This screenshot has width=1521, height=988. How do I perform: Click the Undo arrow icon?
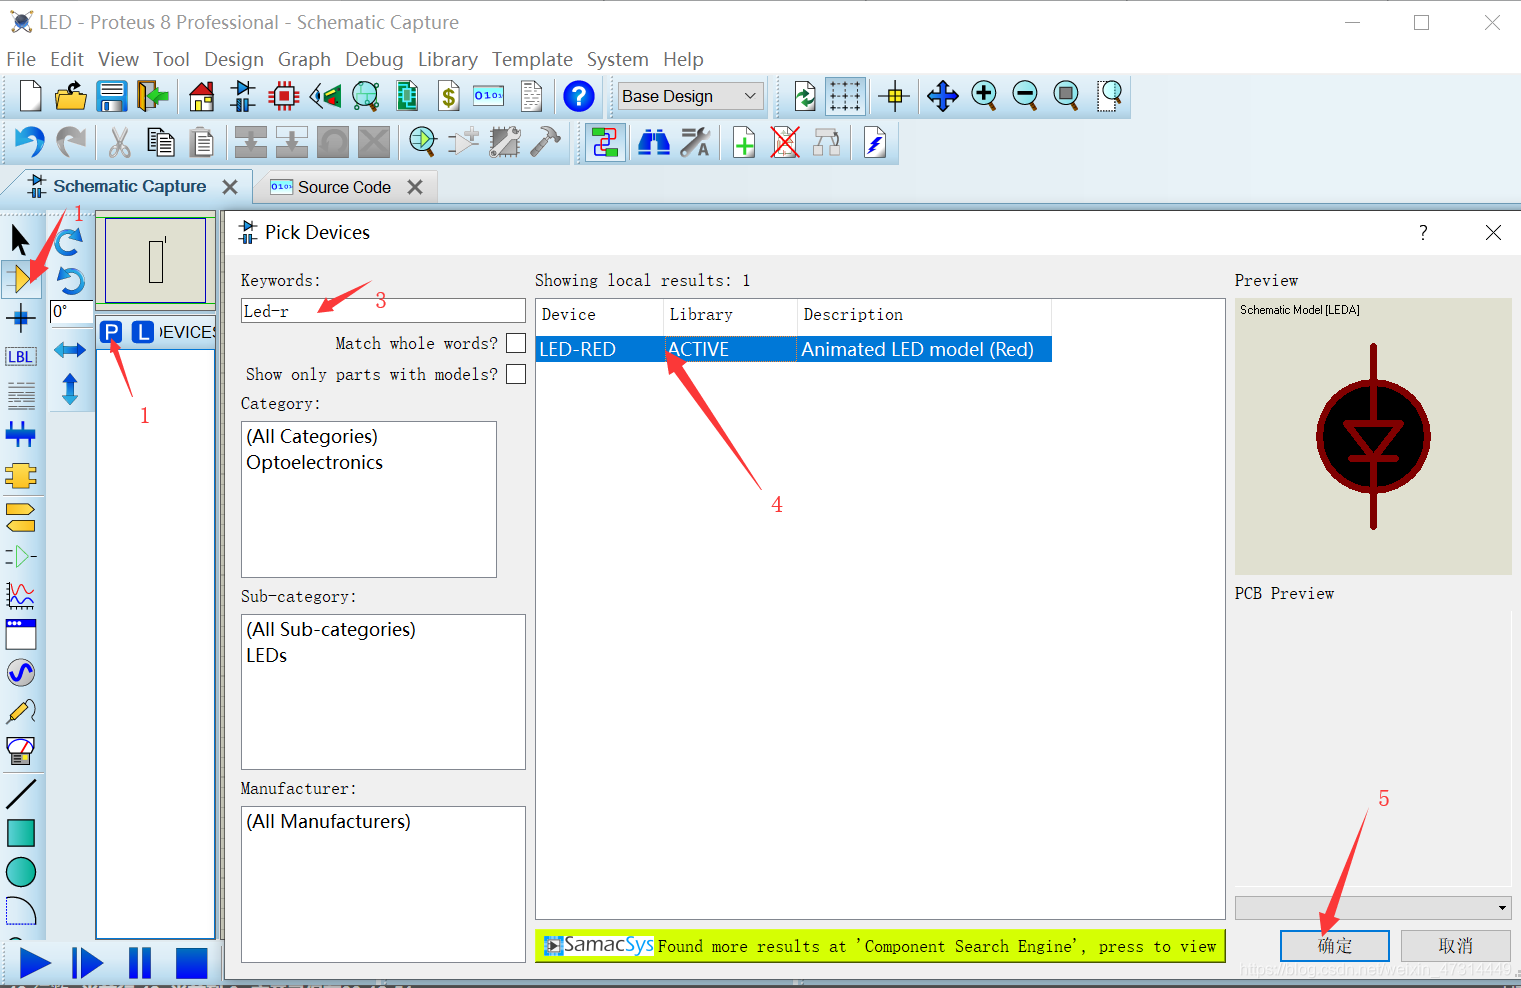click(x=29, y=142)
